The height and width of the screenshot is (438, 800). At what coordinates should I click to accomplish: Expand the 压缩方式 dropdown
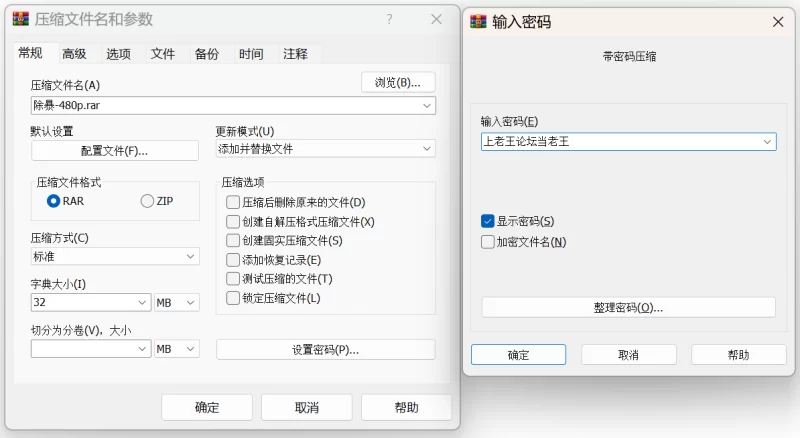tap(191, 257)
